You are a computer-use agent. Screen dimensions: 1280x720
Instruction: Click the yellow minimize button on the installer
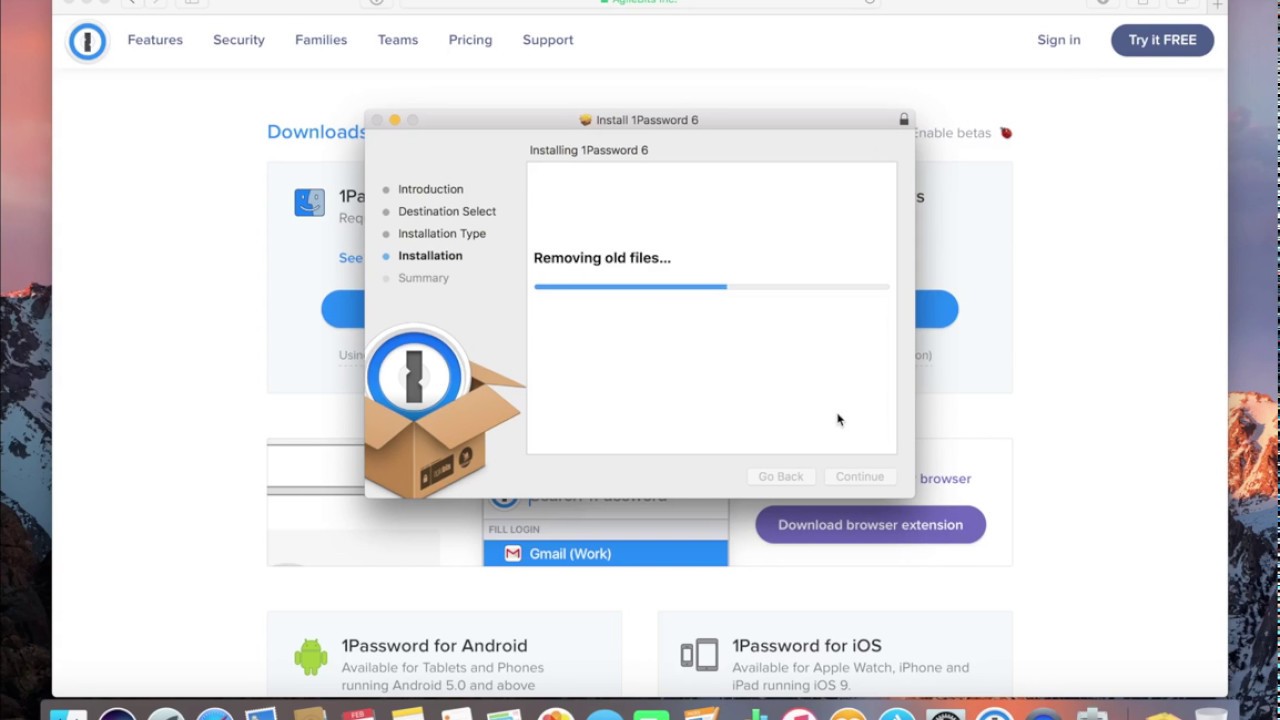point(395,120)
